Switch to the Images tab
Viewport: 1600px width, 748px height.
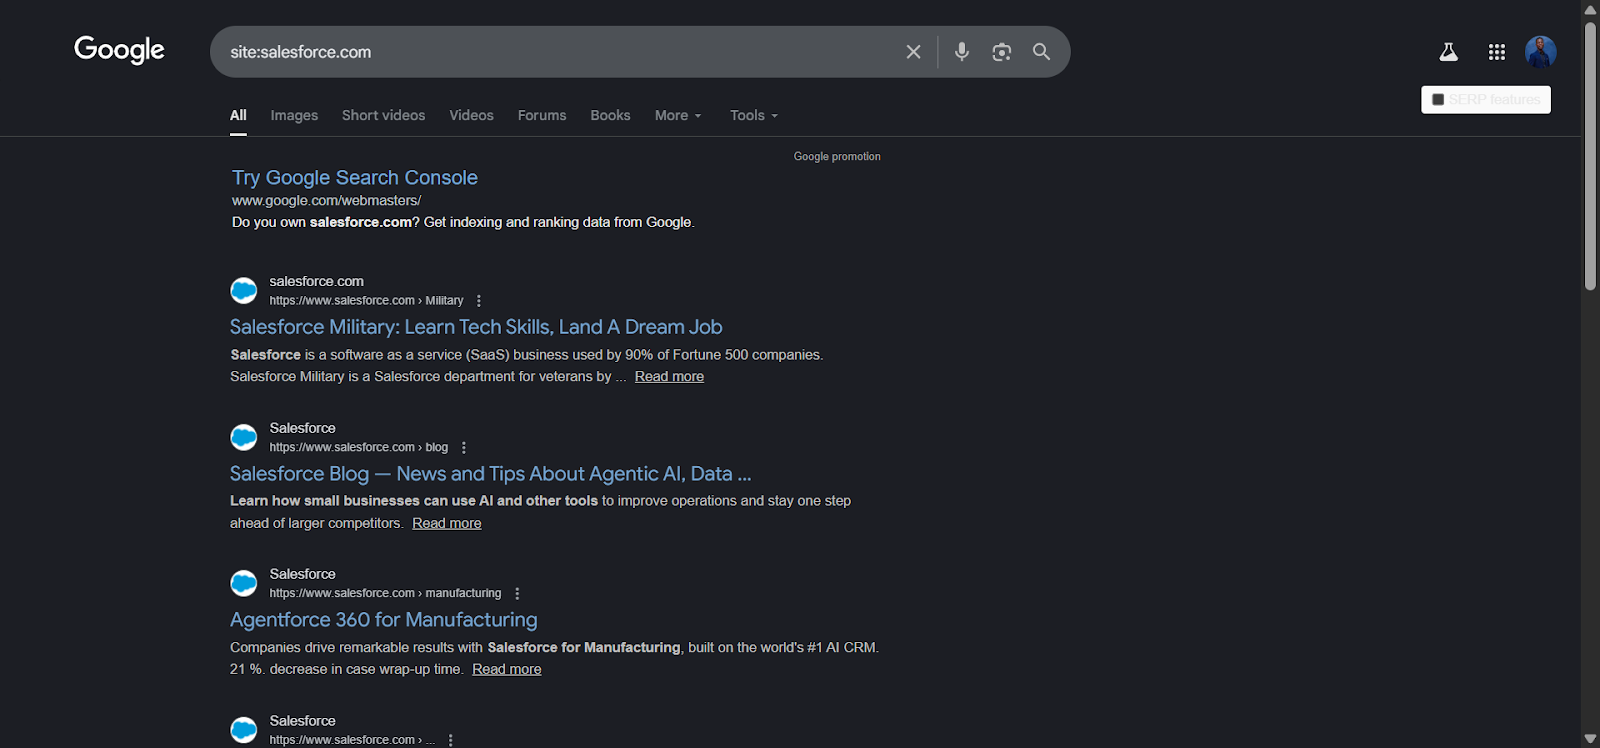click(294, 116)
